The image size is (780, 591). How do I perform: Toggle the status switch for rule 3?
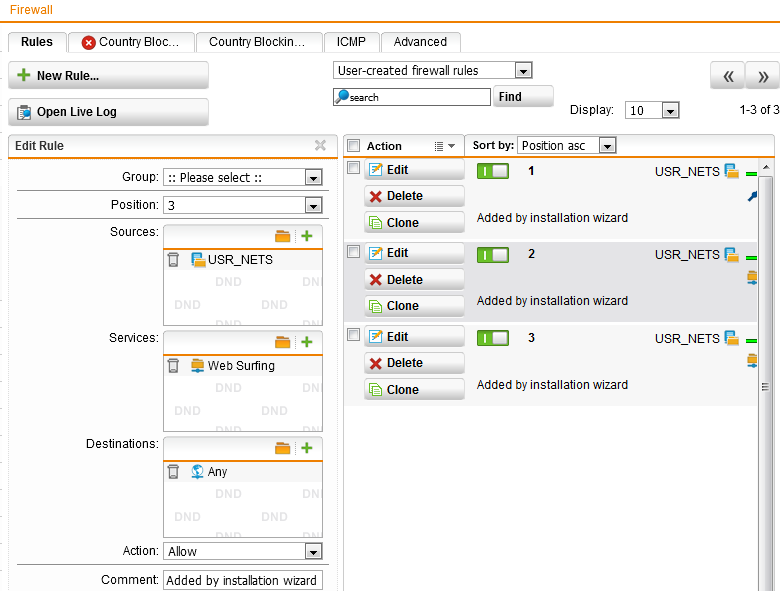493,338
